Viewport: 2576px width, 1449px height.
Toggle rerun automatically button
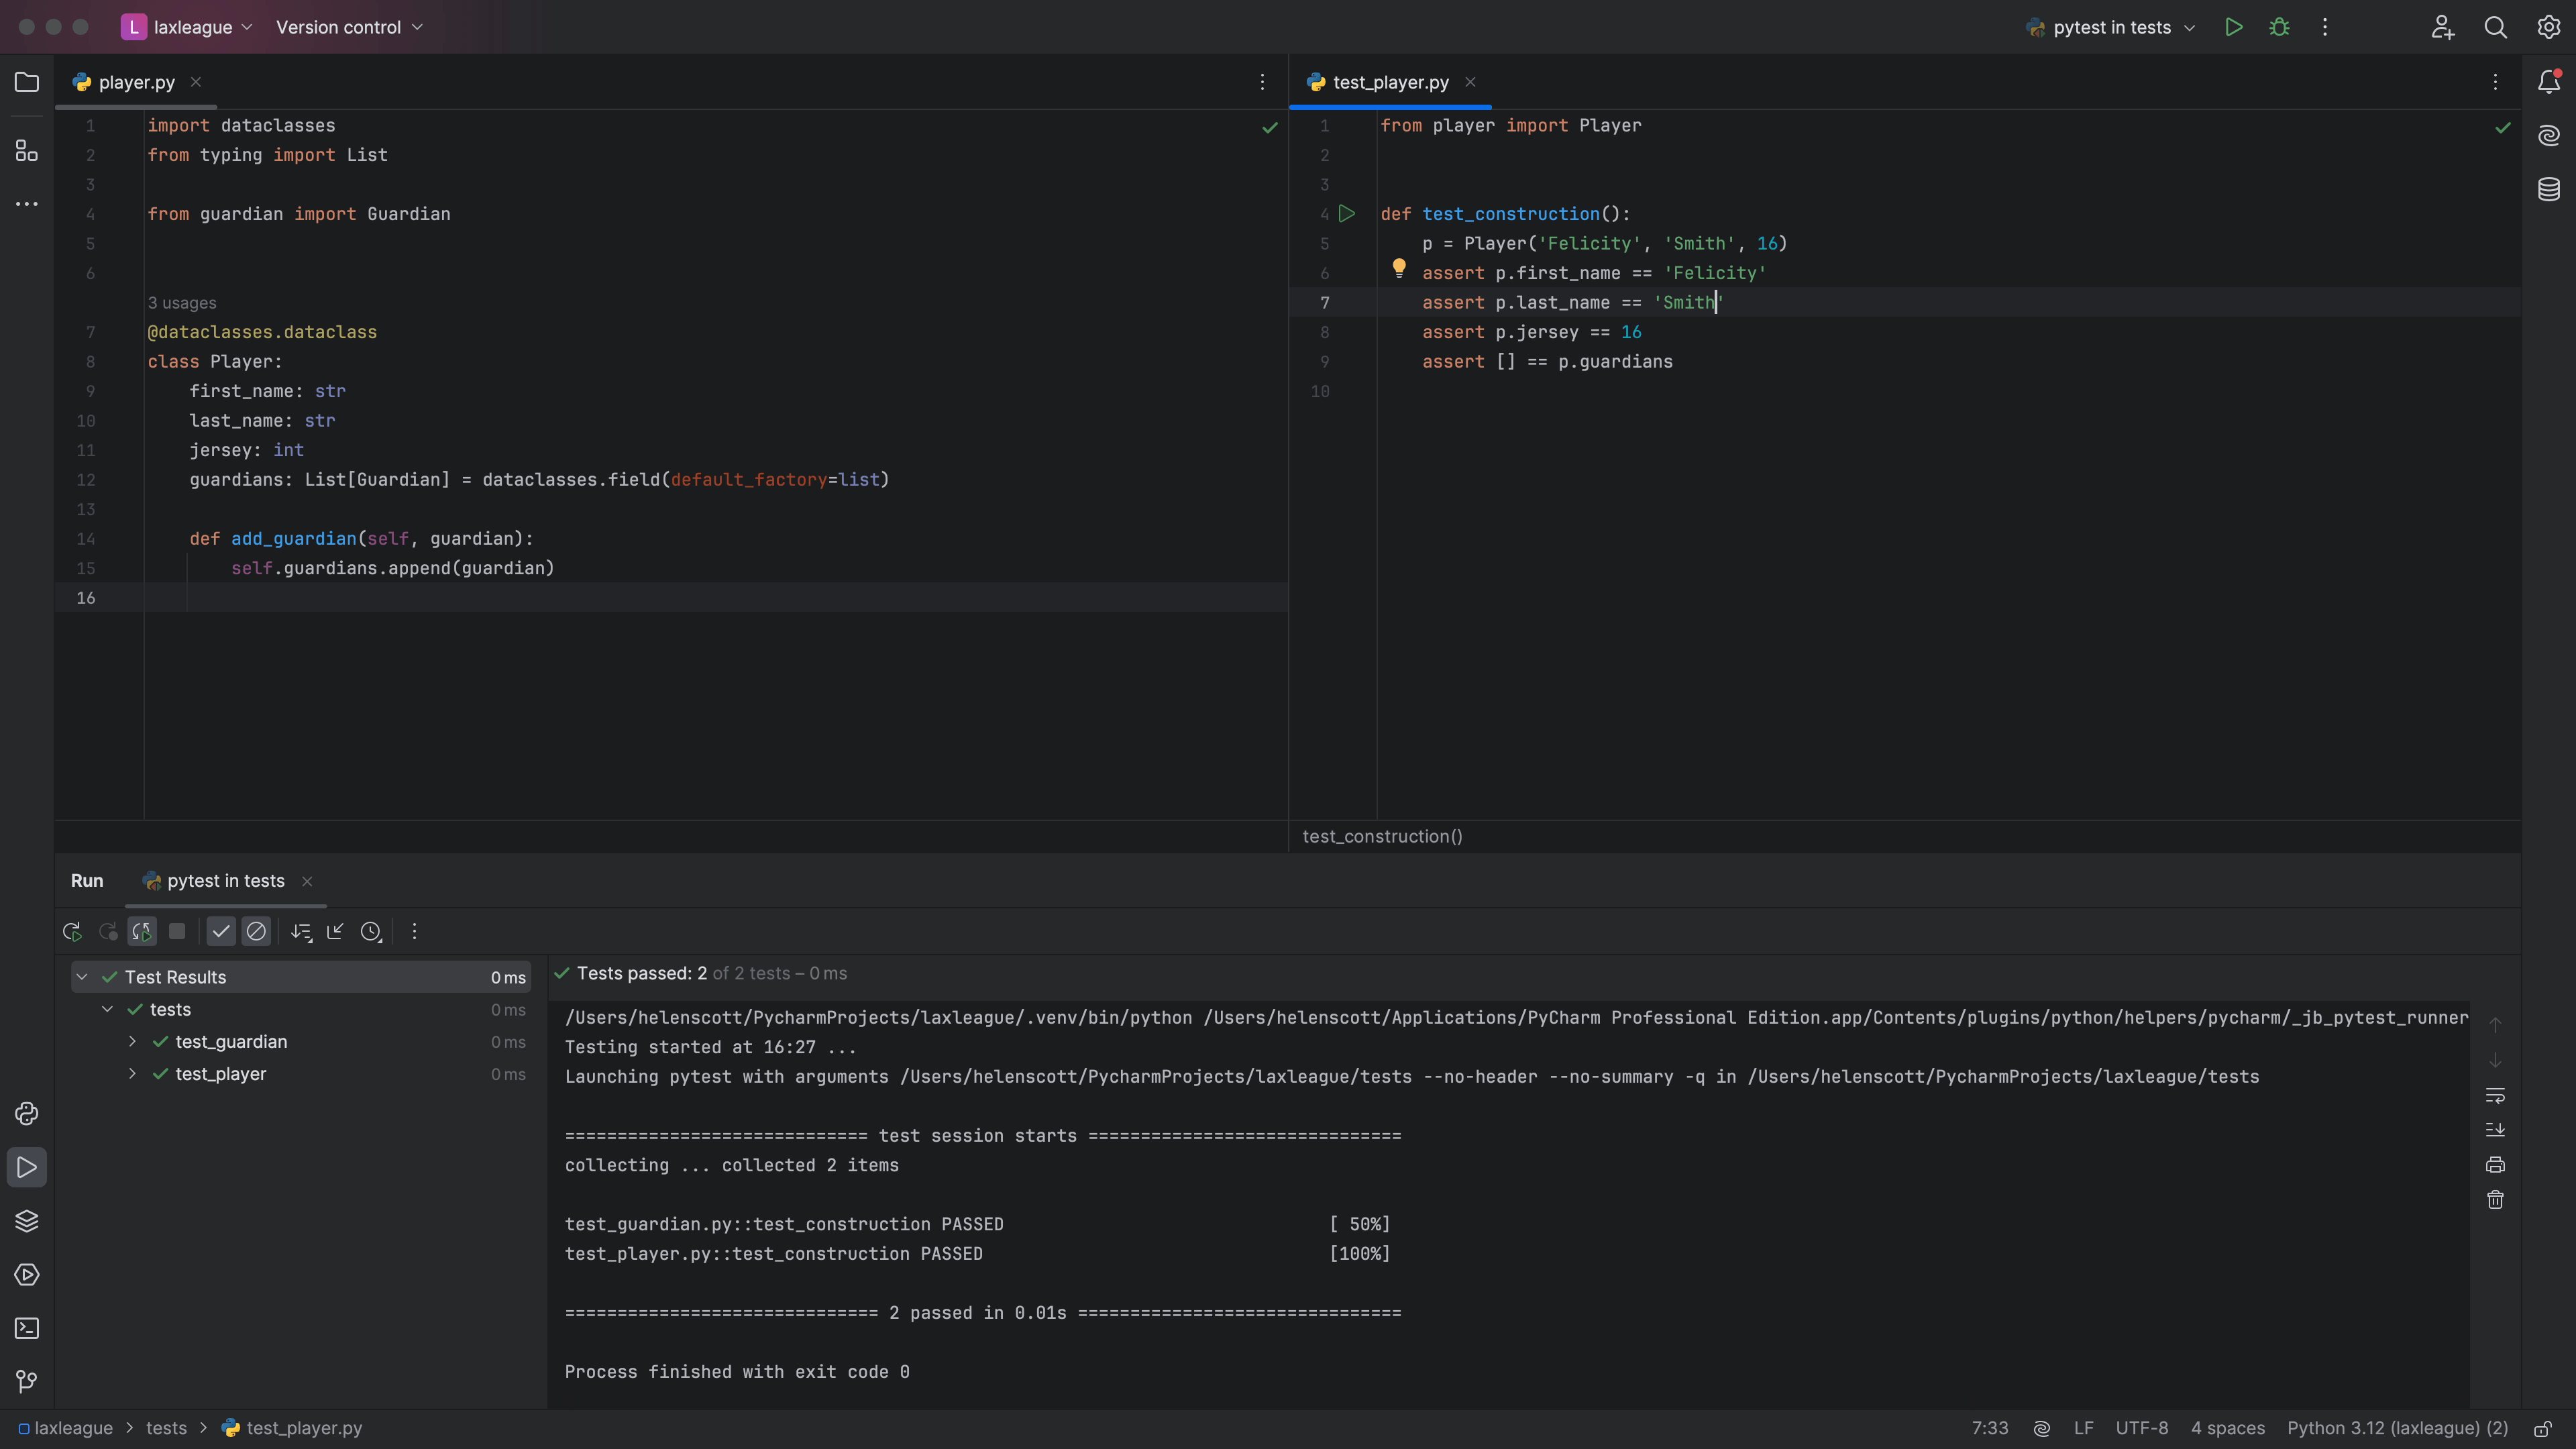tap(142, 932)
